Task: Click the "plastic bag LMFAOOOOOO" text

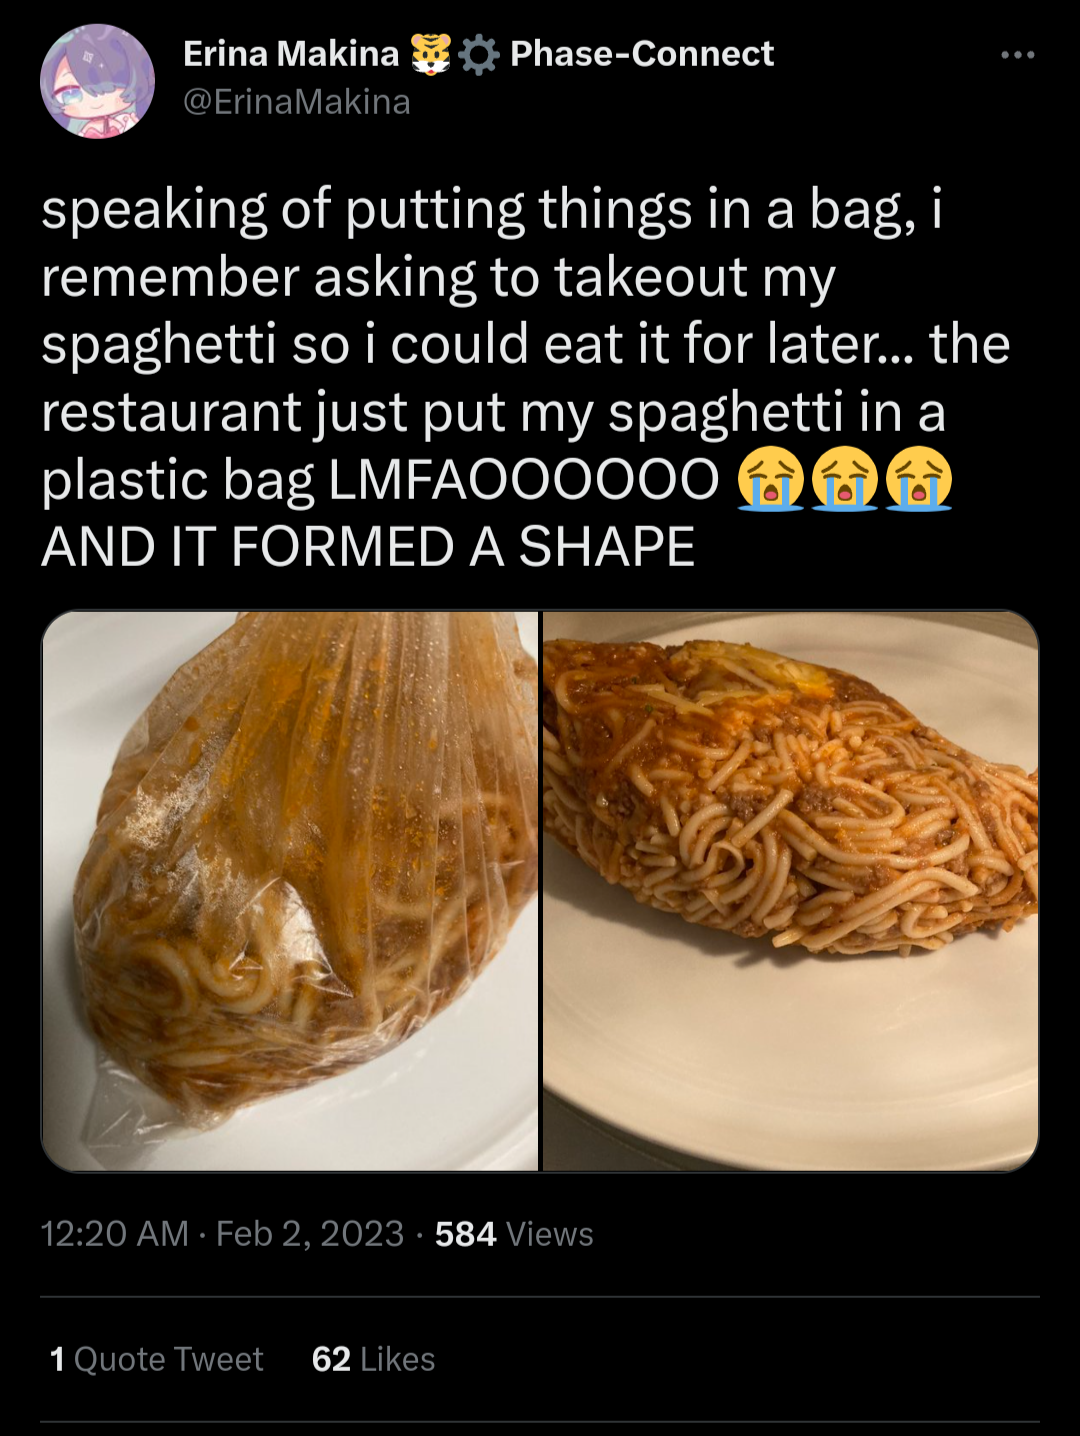Action: click(x=380, y=480)
